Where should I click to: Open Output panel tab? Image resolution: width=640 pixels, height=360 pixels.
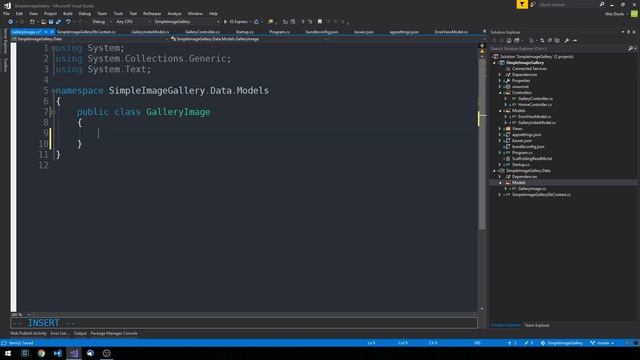(80, 333)
